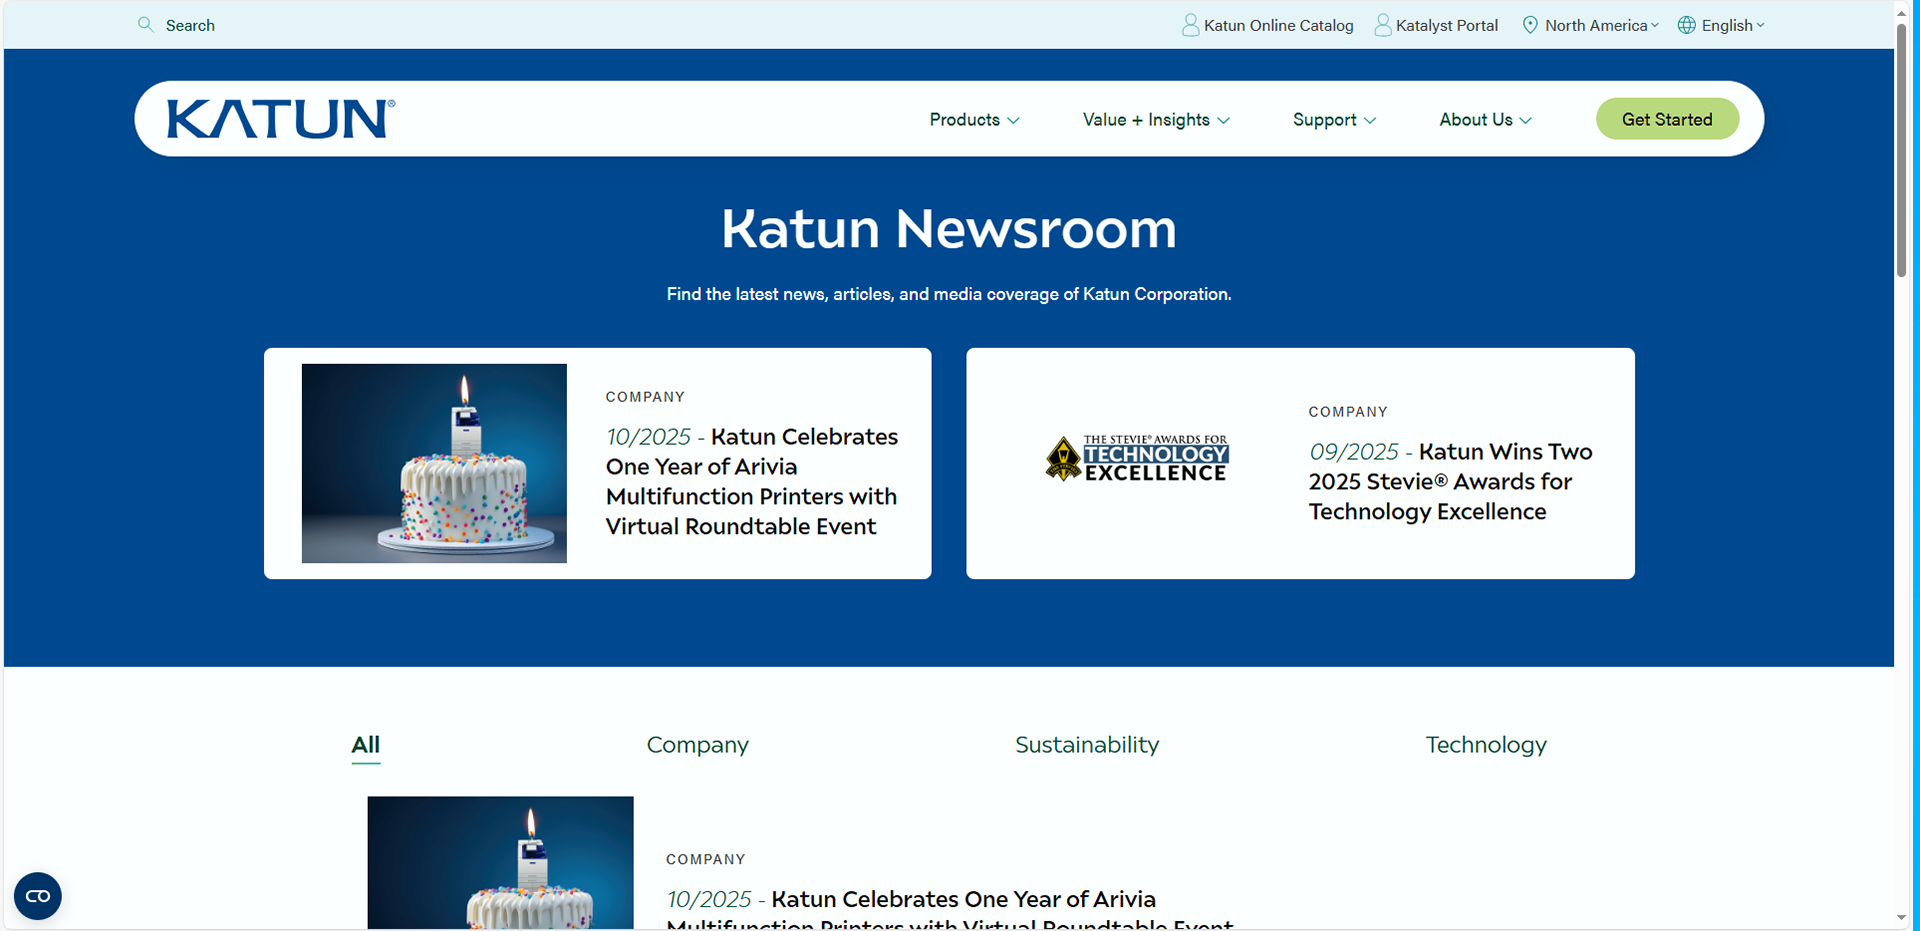The width and height of the screenshot is (1920, 931).
Task: Open the Stevie Awards article link
Action: [1450, 481]
